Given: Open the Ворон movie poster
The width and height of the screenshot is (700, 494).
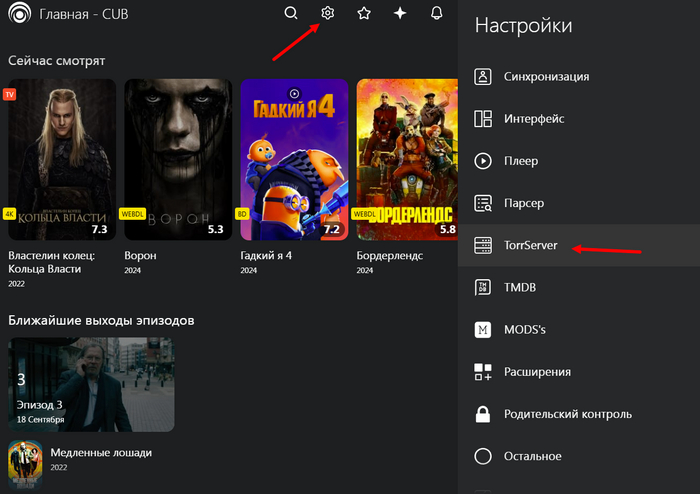Looking at the screenshot, I should pyautogui.click(x=178, y=159).
